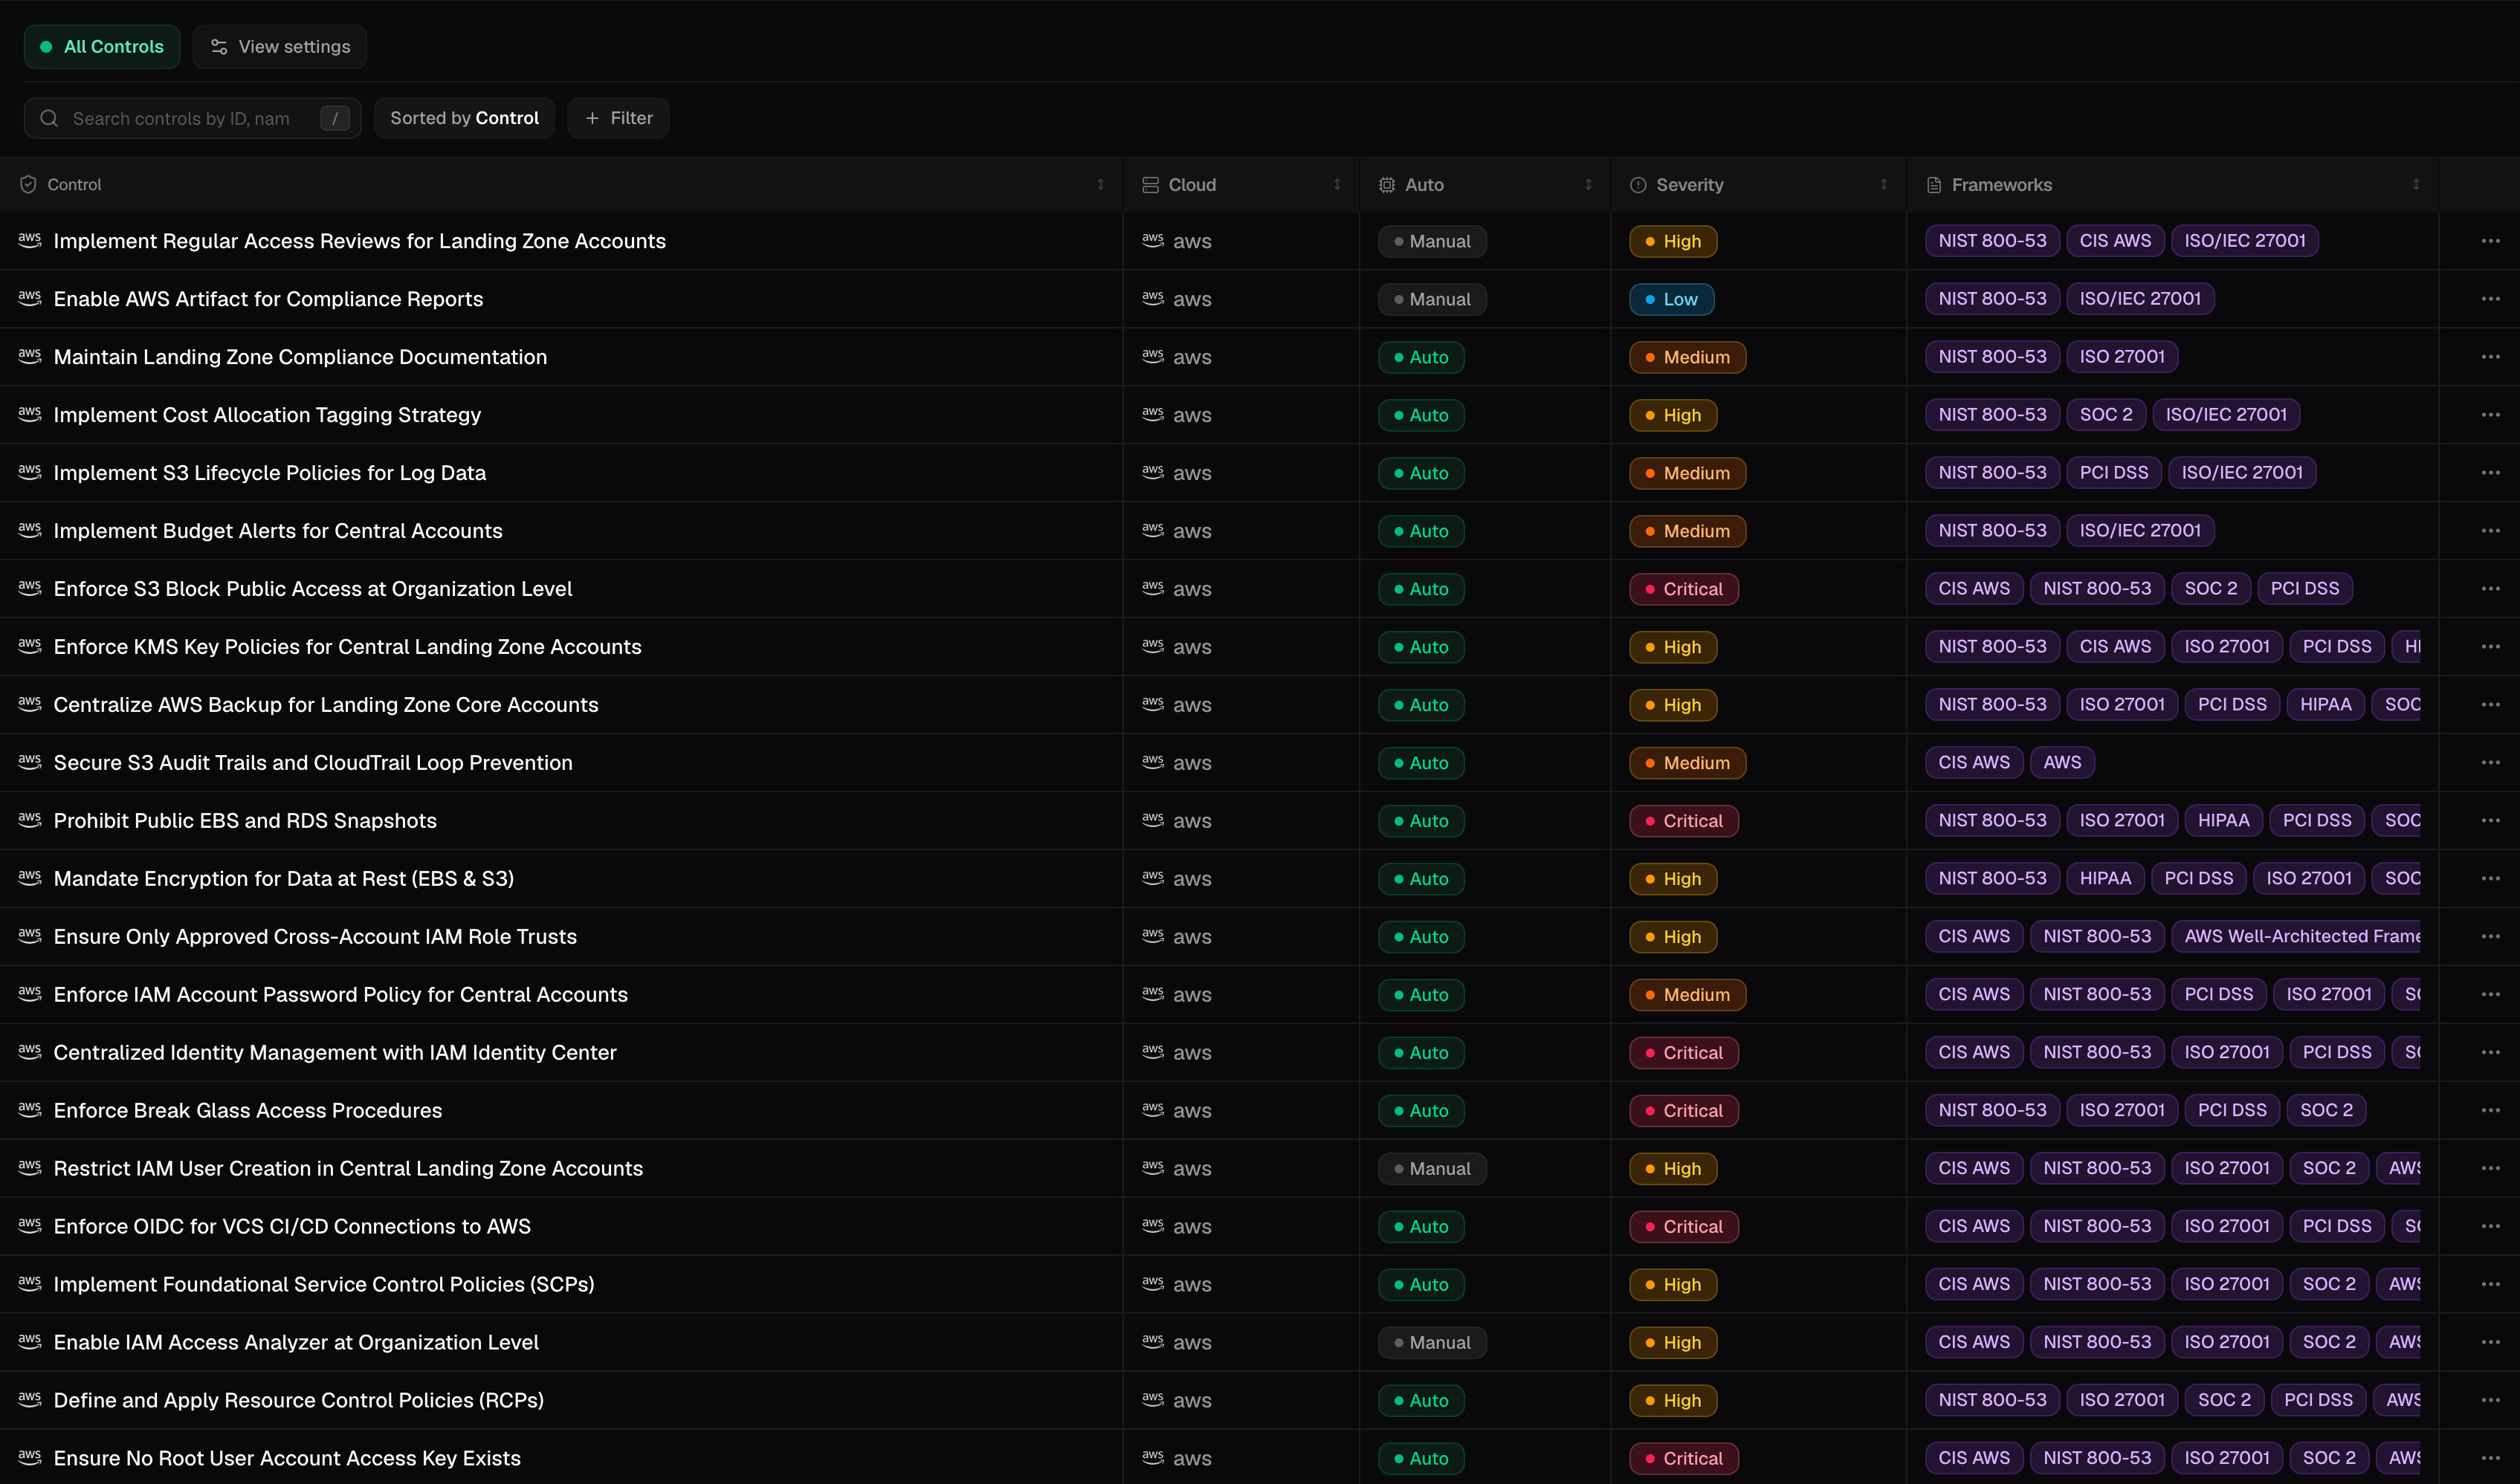Open row menu for Enforce Break Glass Access
The height and width of the screenshot is (1484, 2520).
(x=2490, y=1111)
